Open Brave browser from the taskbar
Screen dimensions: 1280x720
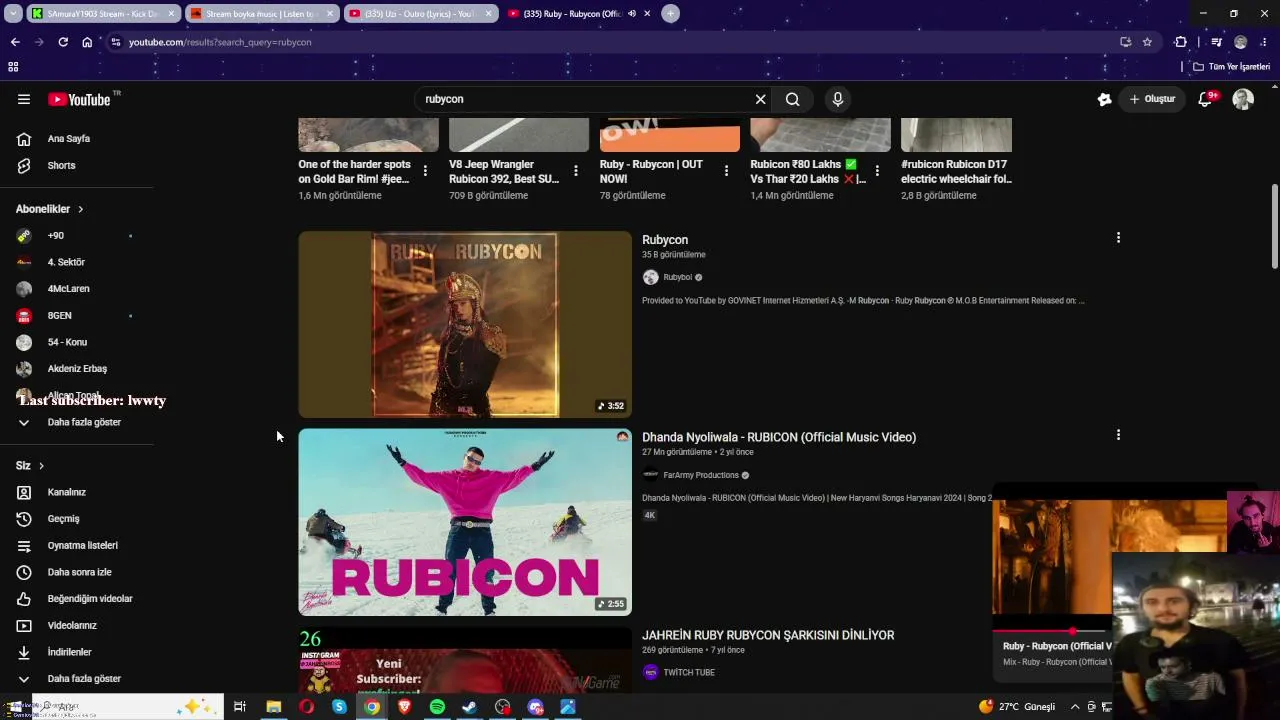(x=405, y=707)
